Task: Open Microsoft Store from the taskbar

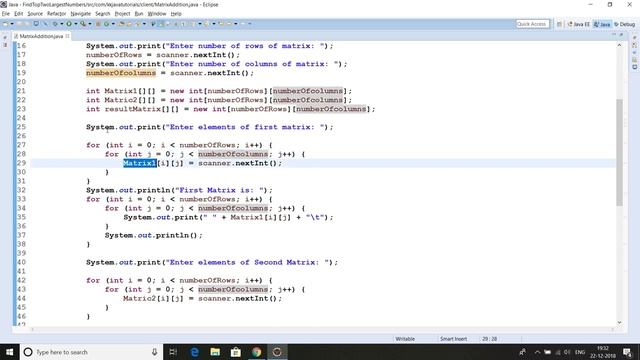Action: click(236, 352)
